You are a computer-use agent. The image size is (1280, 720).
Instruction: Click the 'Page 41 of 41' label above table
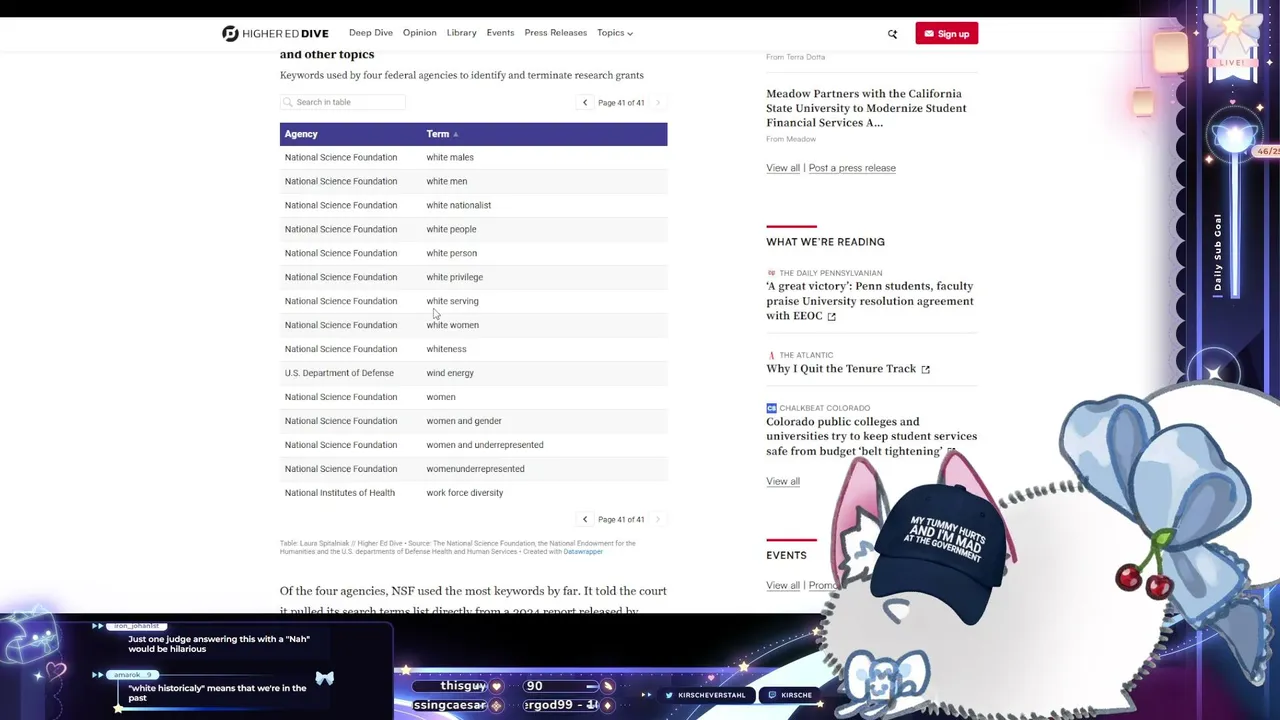pos(621,103)
